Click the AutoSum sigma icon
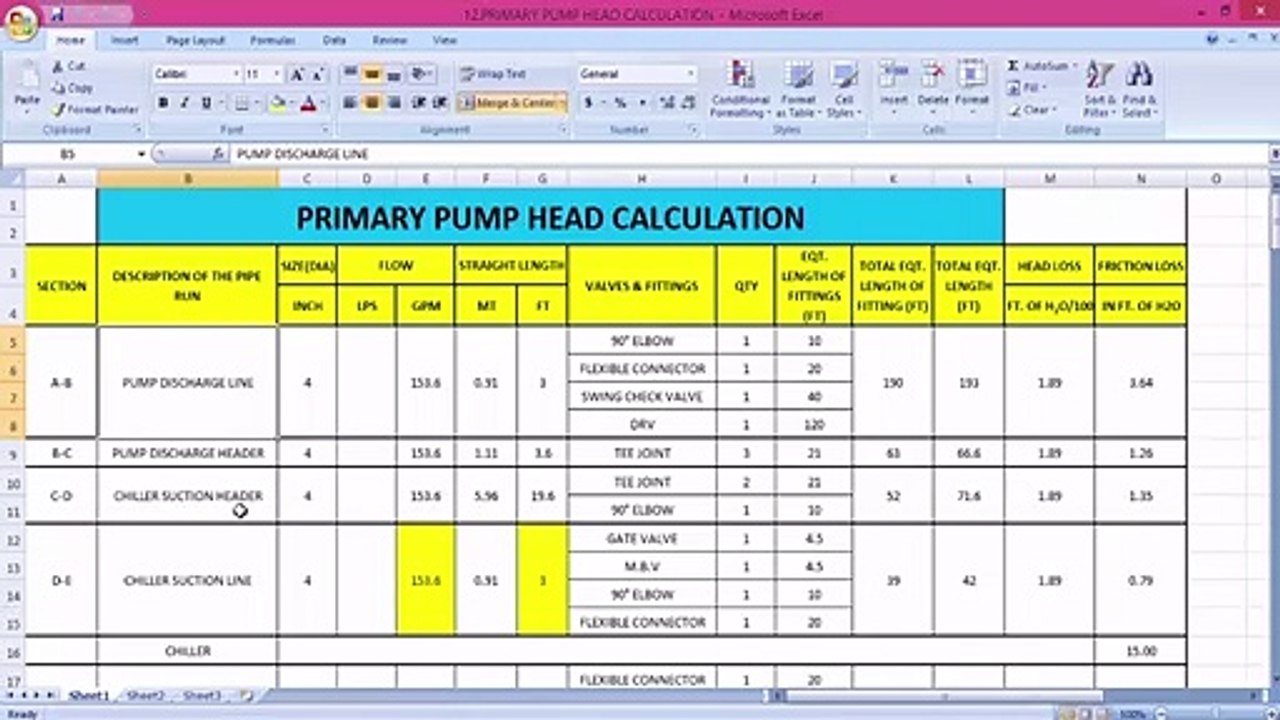The height and width of the screenshot is (720, 1280). (1013, 66)
